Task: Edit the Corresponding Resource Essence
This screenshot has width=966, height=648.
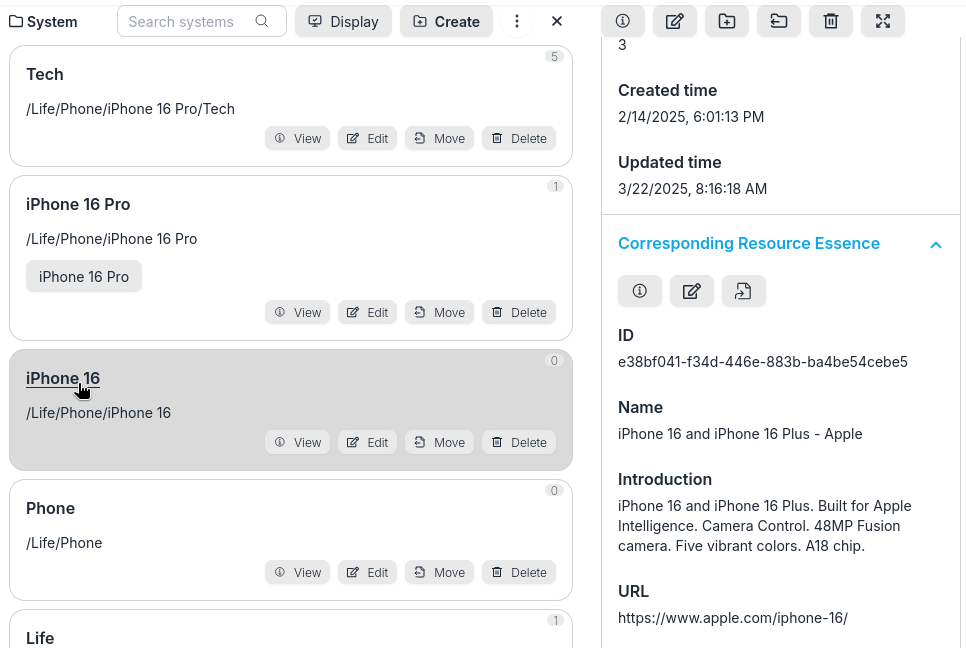Action: [x=692, y=291]
